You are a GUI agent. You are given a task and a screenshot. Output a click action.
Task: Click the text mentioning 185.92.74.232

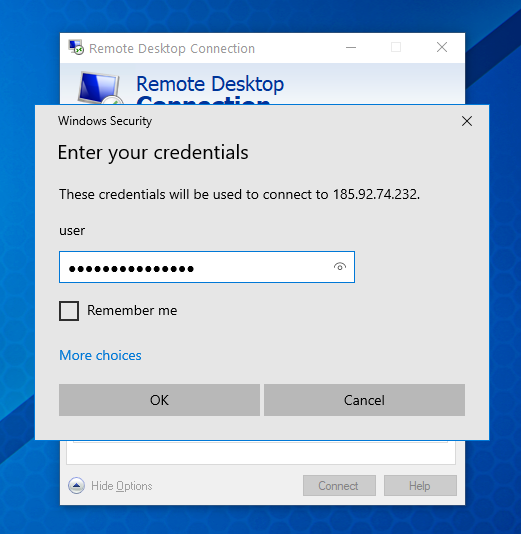click(240, 194)
